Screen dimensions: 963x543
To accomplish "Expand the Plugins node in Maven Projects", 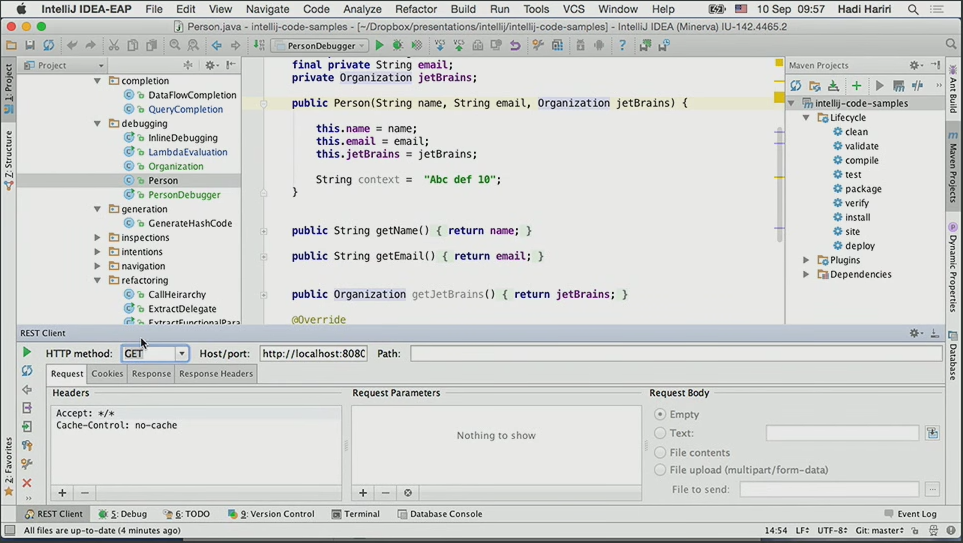I will click(x=806, y=260).
